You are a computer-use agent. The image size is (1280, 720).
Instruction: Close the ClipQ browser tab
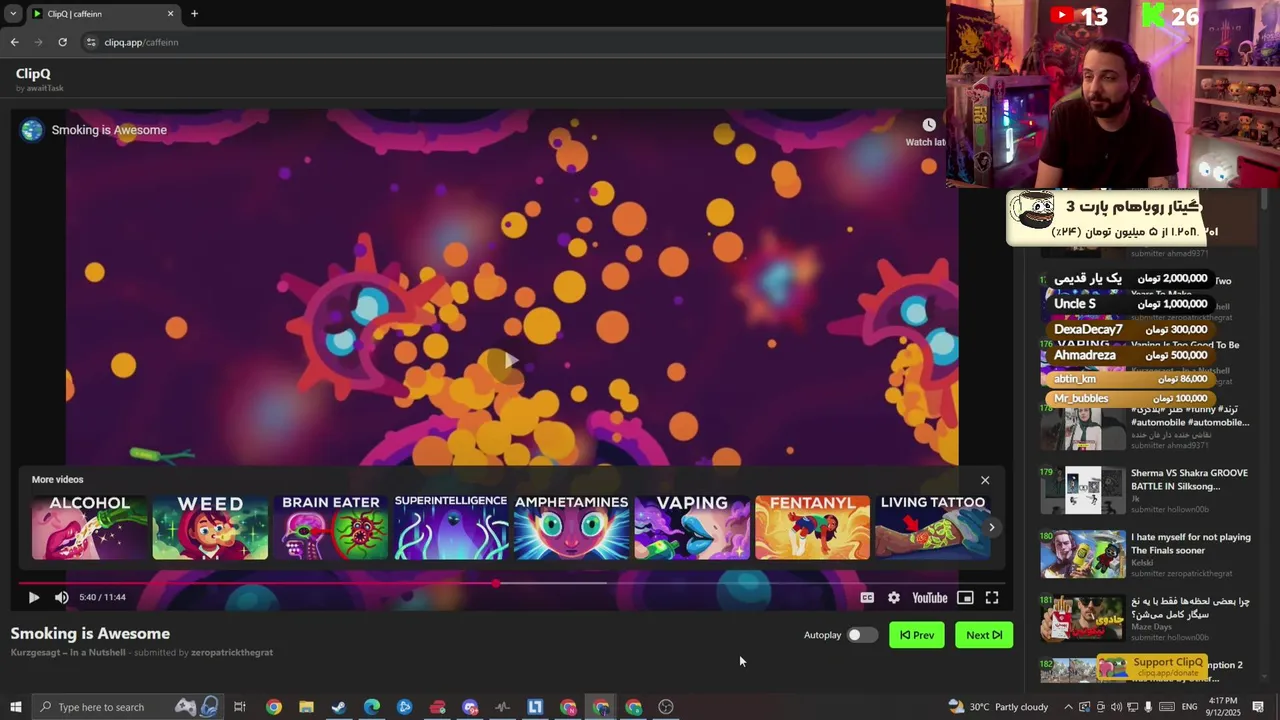[170, 14]
